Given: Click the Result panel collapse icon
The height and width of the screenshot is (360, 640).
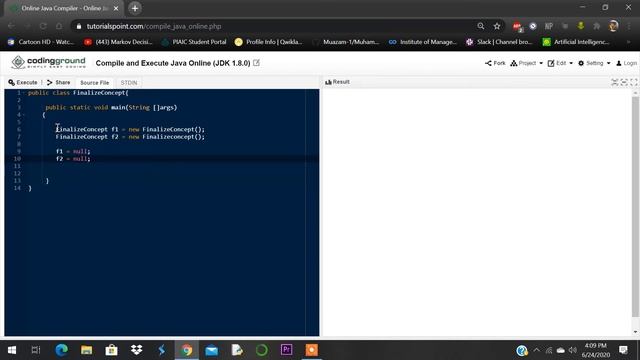Looking at the screenshot, I should (624, 82).
